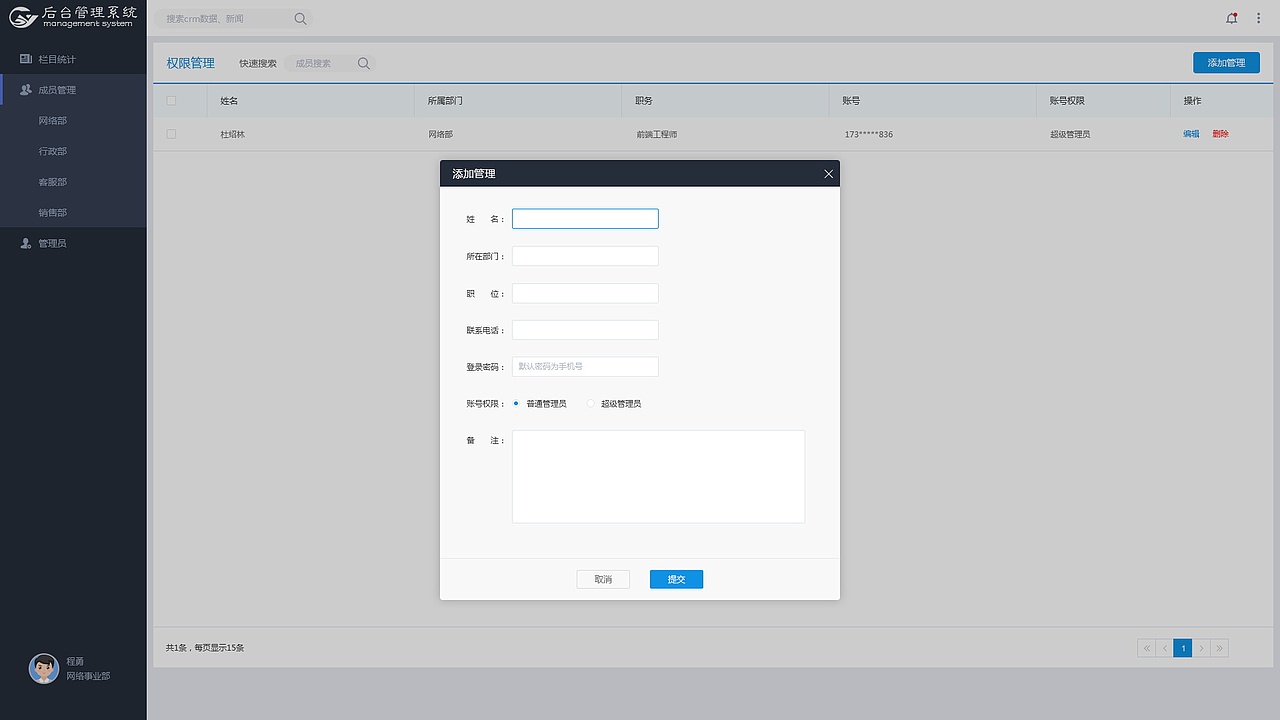This screenshot has height=720, width=1280.
Task: Click the 添加管理 button
Action: point(1226,62)
